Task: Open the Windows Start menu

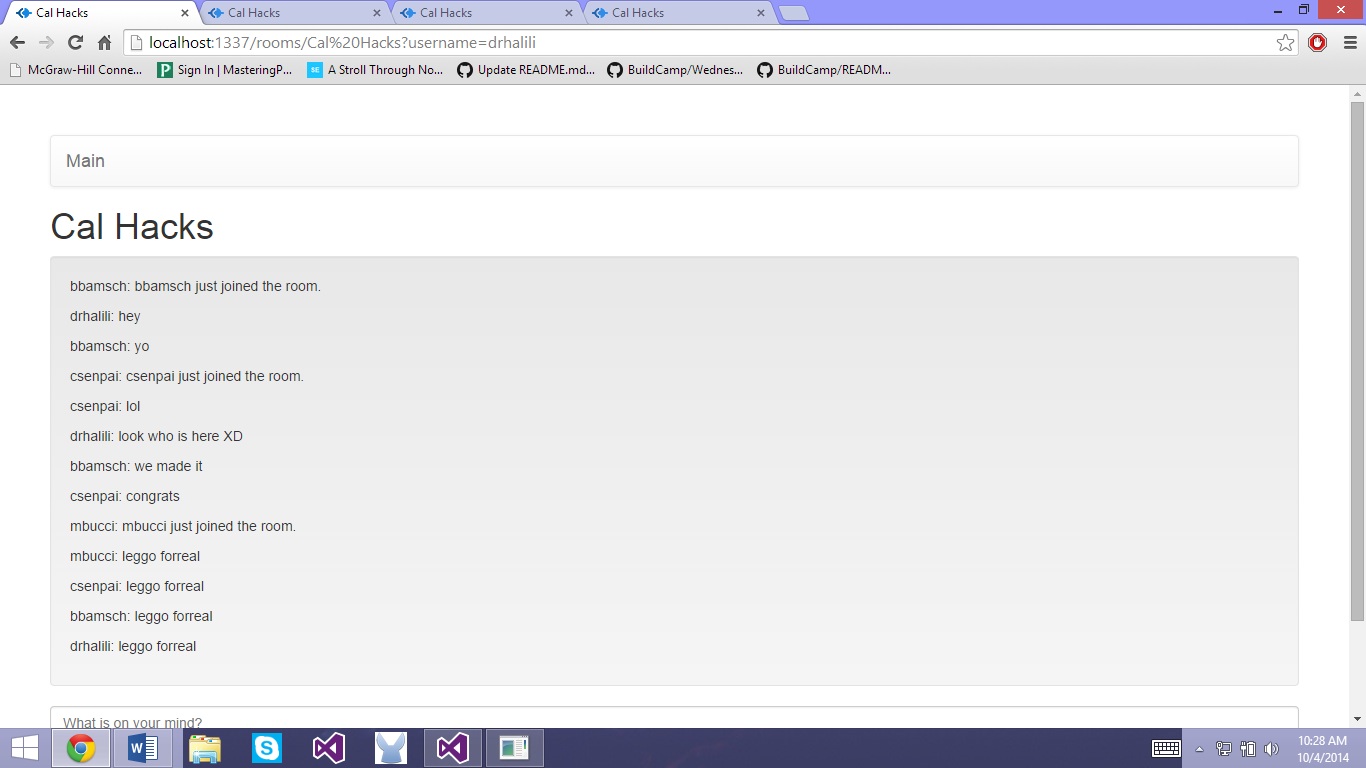Action: tap(24, 748)
